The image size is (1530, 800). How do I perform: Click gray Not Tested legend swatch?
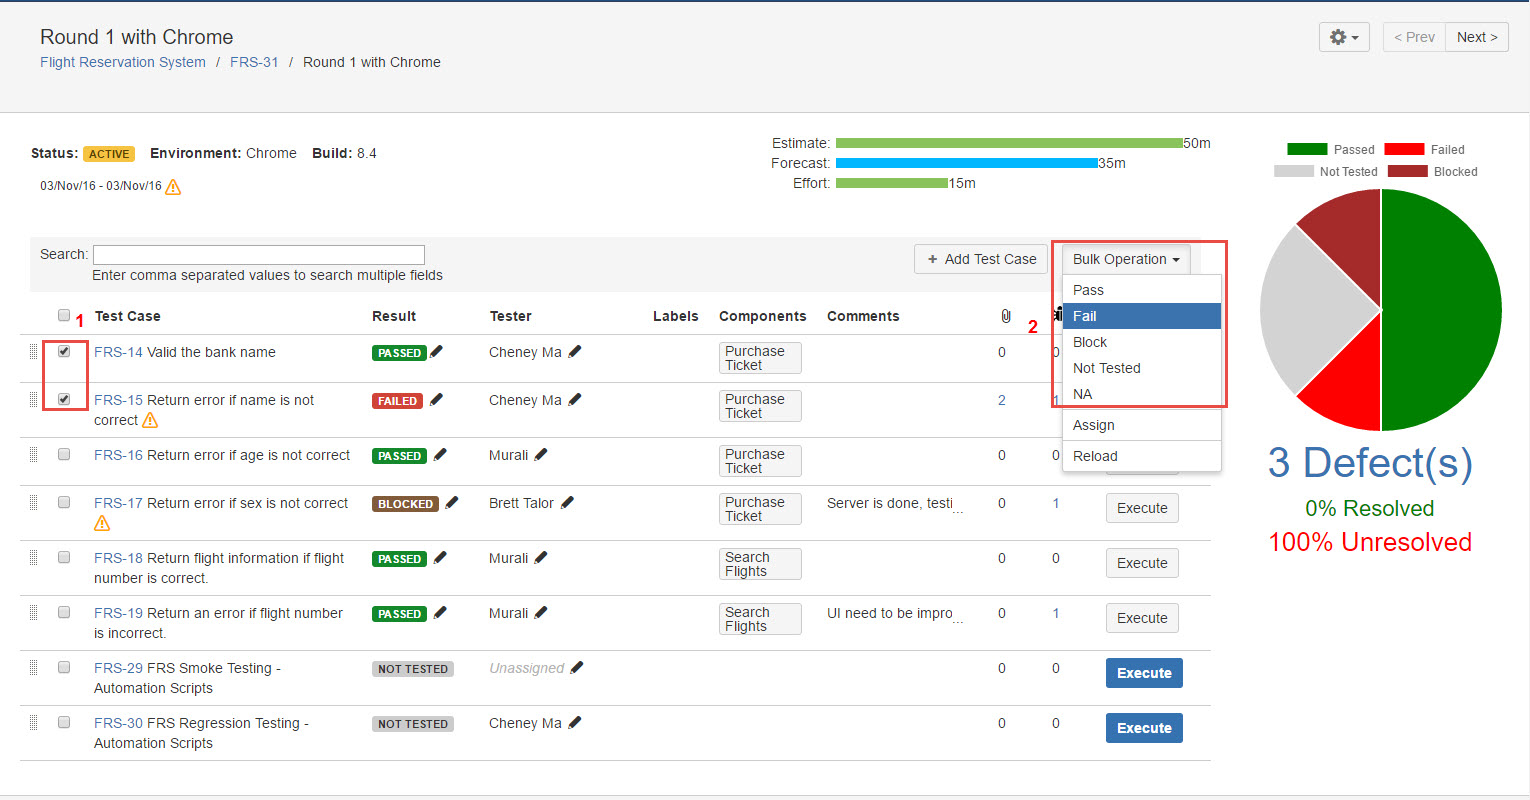[1294, 171]
